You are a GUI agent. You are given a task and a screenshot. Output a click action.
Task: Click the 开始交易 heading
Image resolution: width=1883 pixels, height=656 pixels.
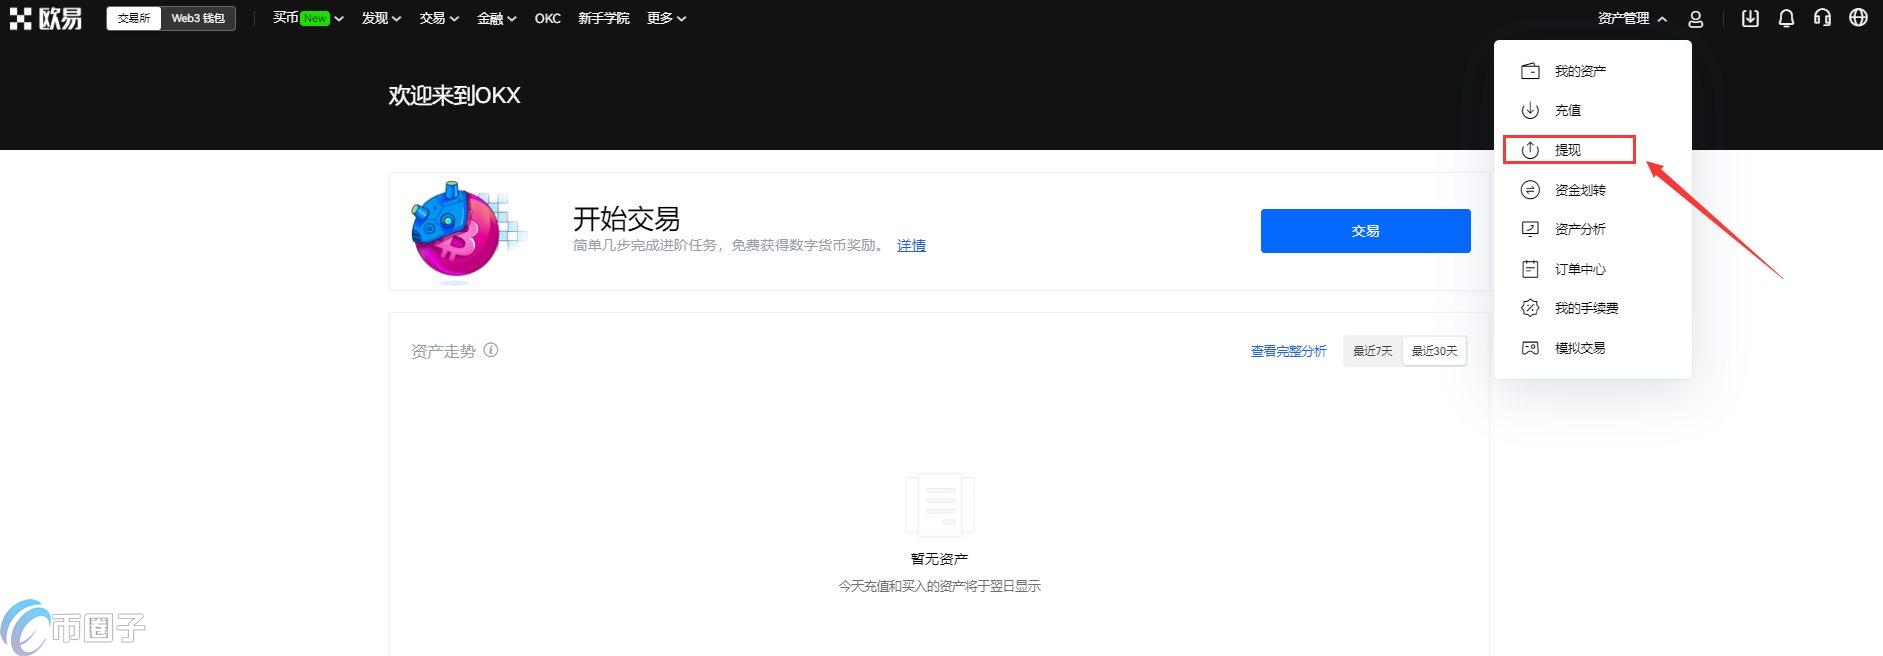[626, 219]
